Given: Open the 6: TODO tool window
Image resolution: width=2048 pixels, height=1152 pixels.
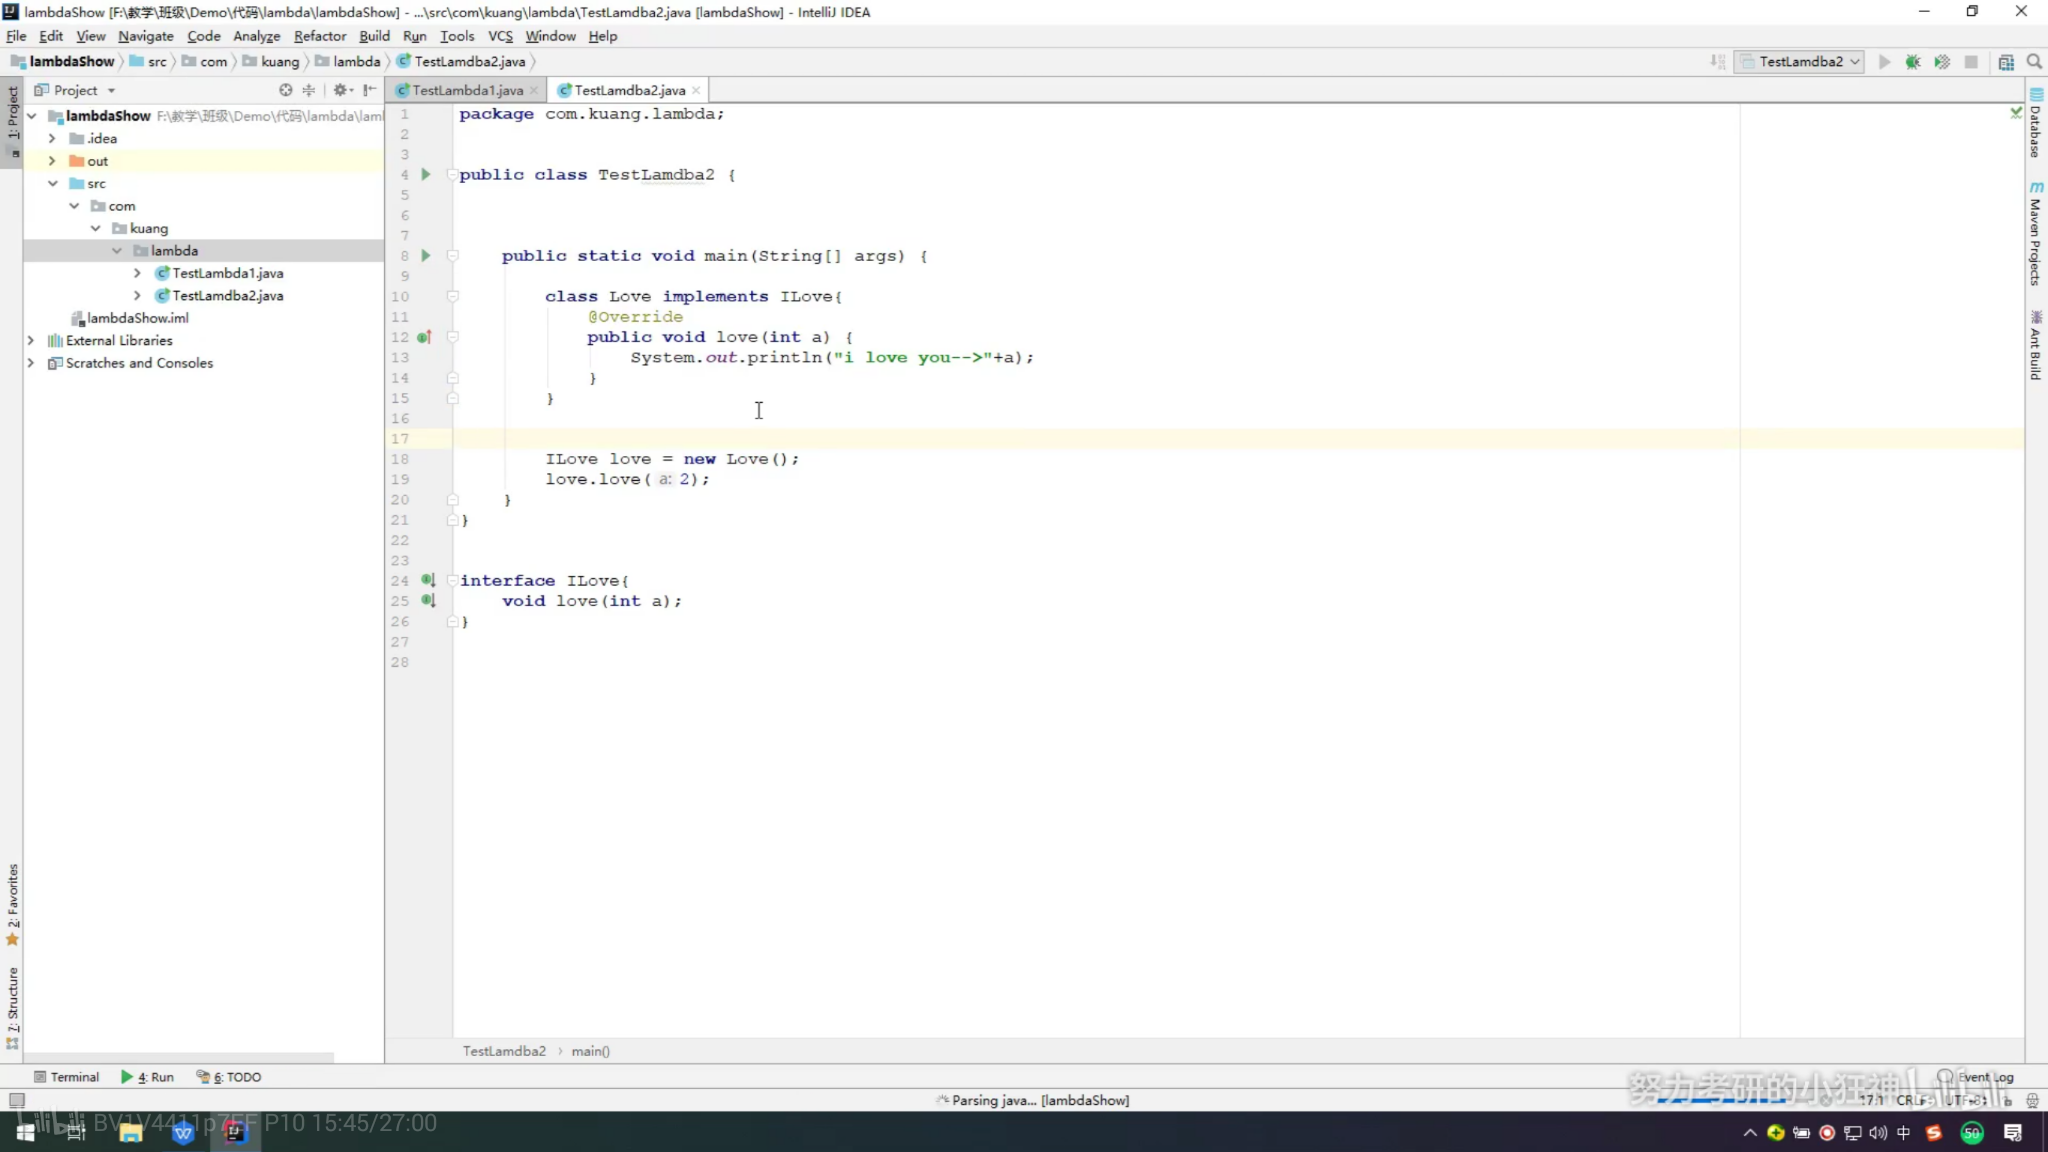Looking at the screenshot, I should (229, 1077).
